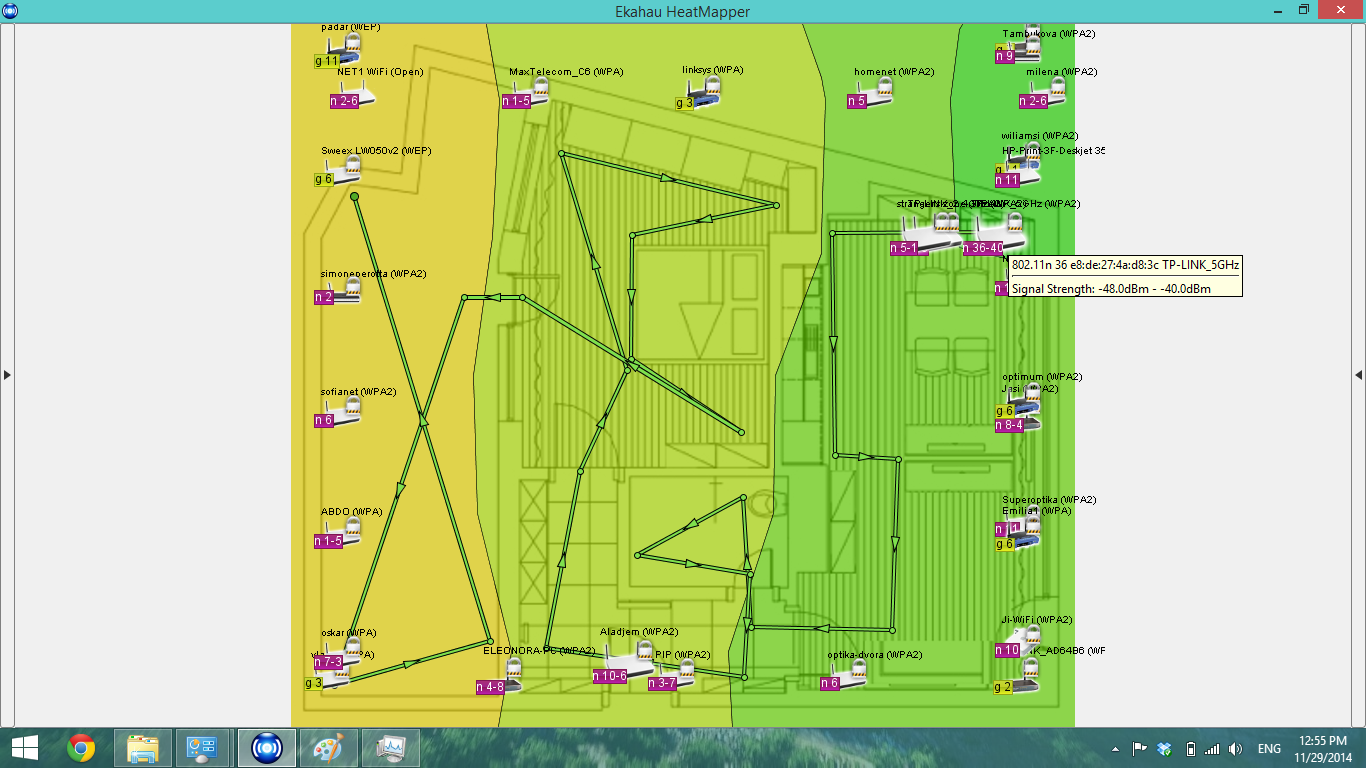Open File Explorer from the taskbar
1366x768 pixels.
pyautogui.click(x=142, y=748)
